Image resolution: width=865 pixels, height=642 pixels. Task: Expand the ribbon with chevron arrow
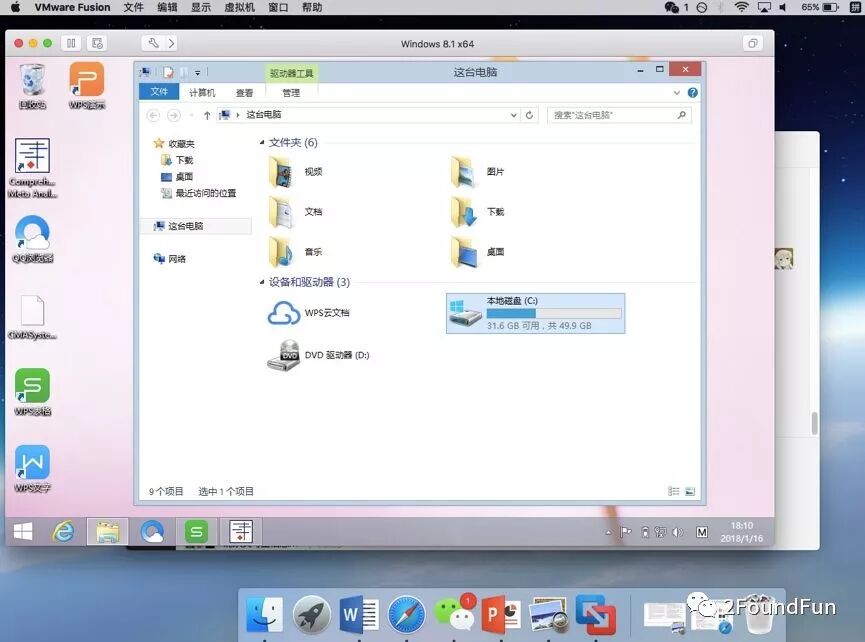(x=676, y=93)
